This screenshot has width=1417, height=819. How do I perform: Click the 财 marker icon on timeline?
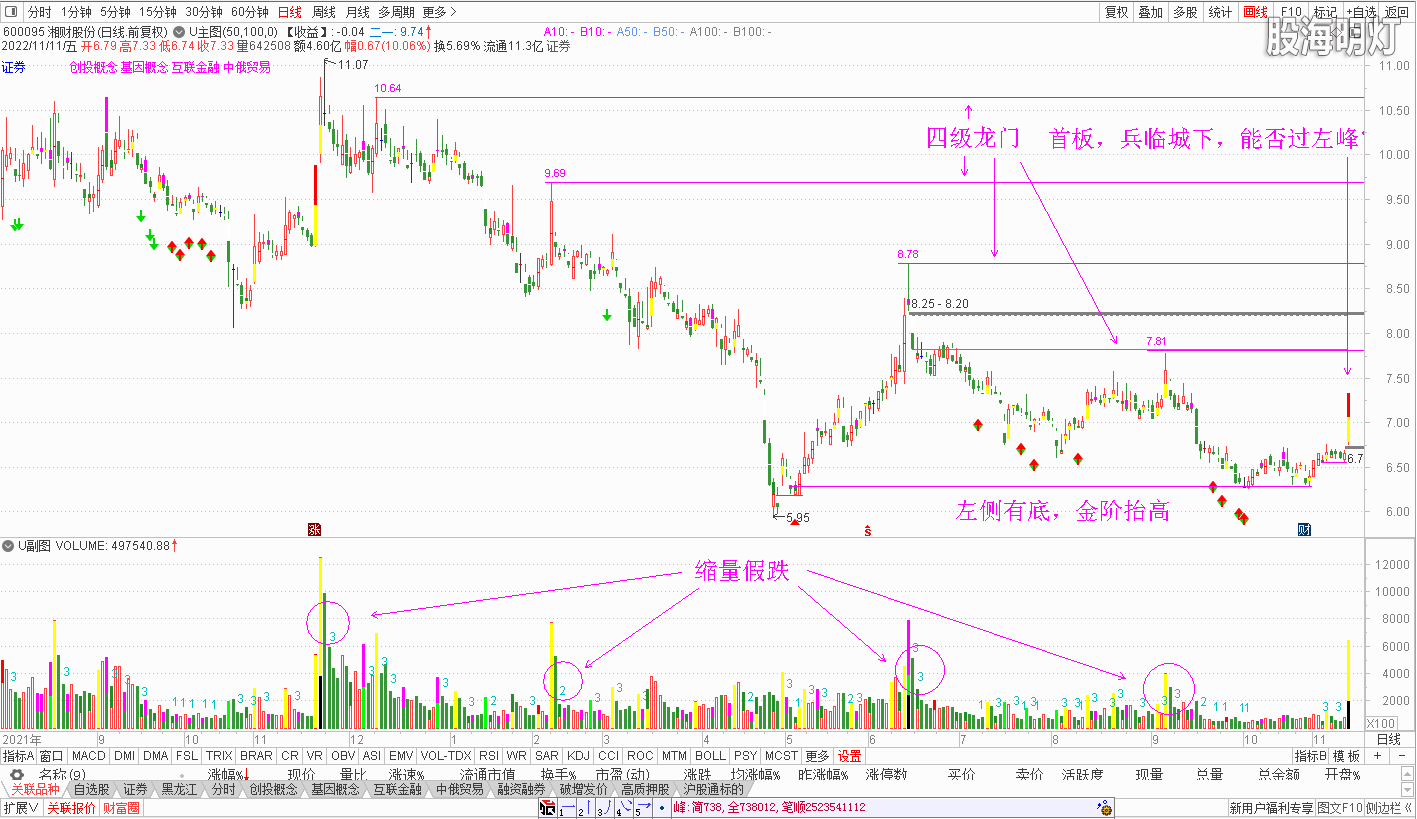[1304, 529]
